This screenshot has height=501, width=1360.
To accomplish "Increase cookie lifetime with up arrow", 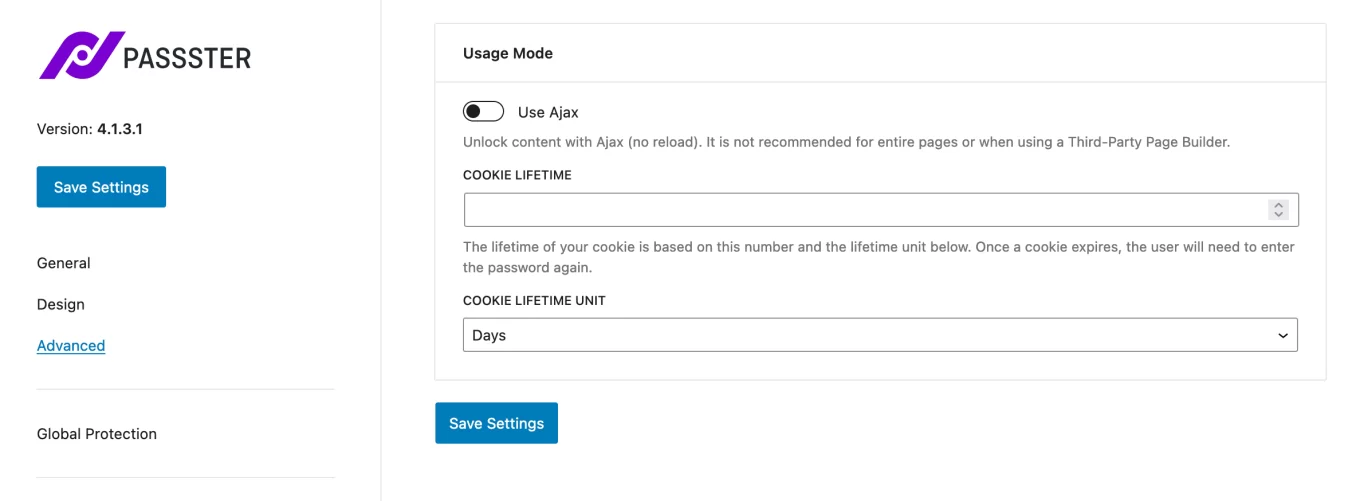I will (1278, 205).
